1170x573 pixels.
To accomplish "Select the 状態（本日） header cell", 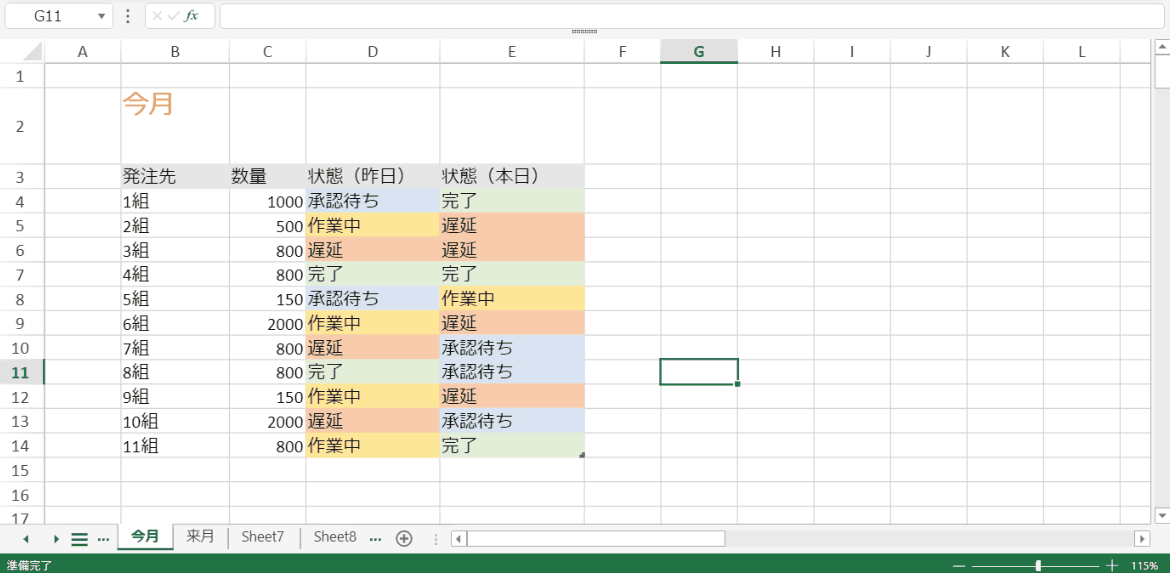I will 512,177.
